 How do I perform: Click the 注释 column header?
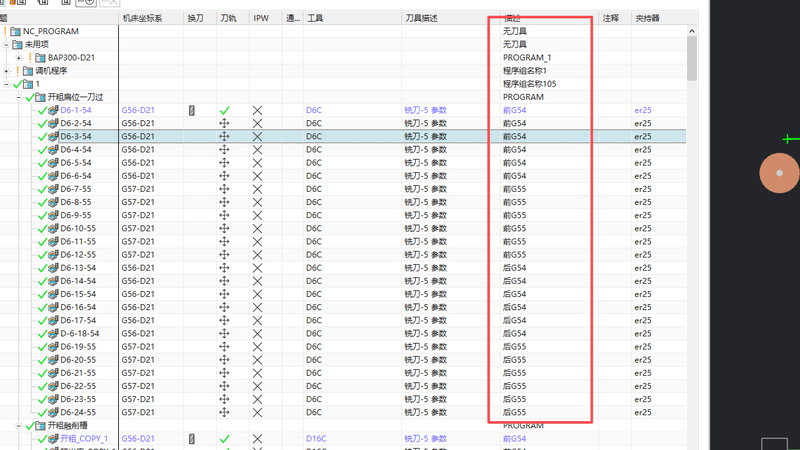tap(615, 18)
